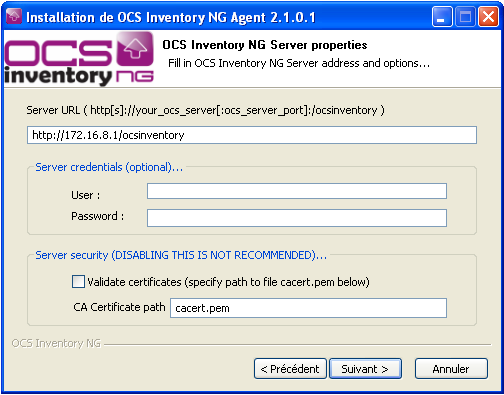Click the CA Certificate path field
Viewport: 504px width, 395px height.
click(x=308, y=308)
